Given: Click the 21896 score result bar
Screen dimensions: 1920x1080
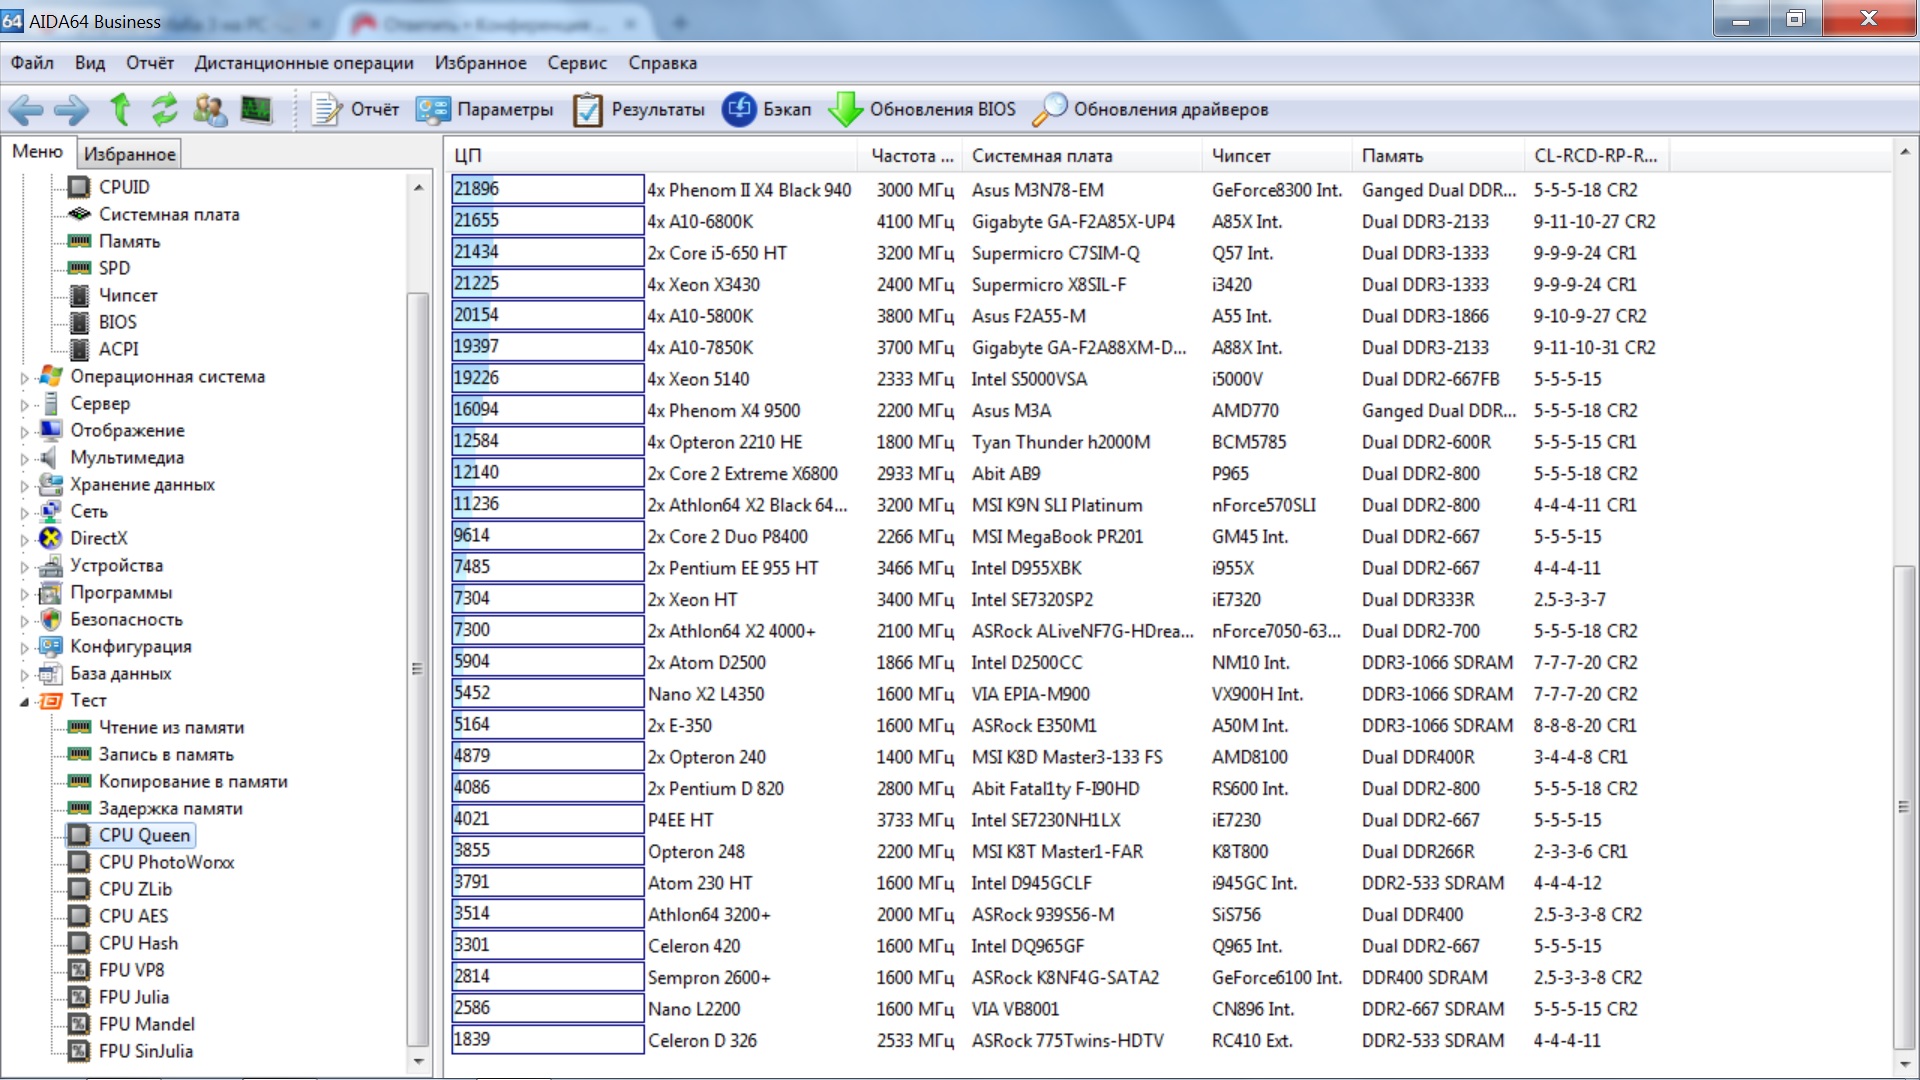Looking at the screenshot, I should [546, 189].
